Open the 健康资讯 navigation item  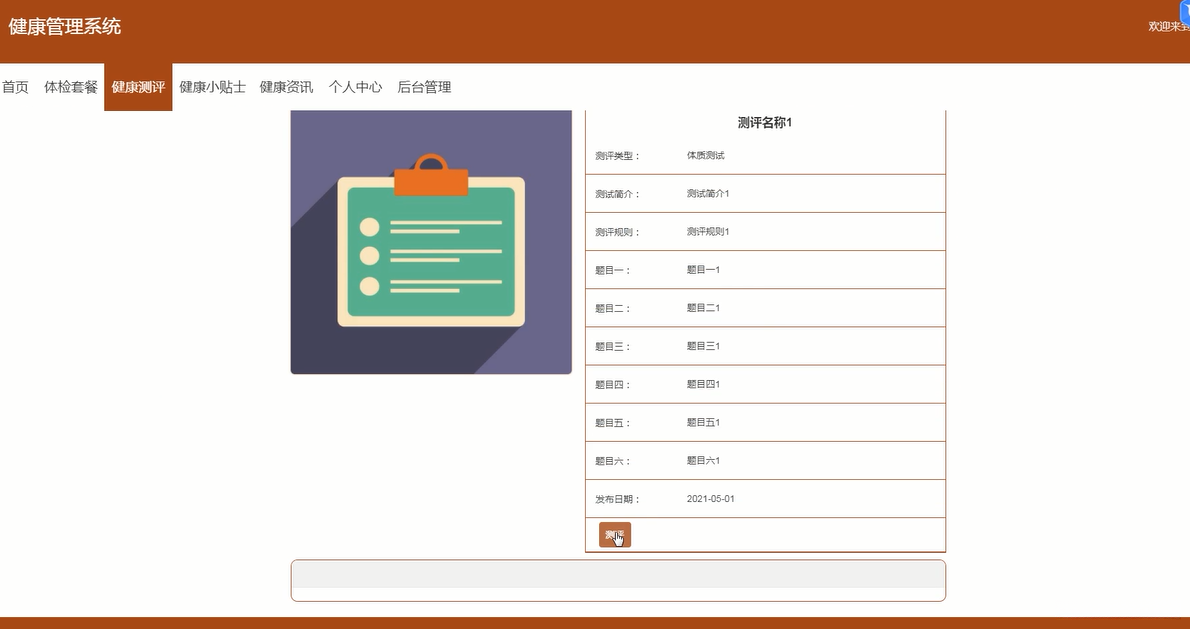[x=284, y=87]
